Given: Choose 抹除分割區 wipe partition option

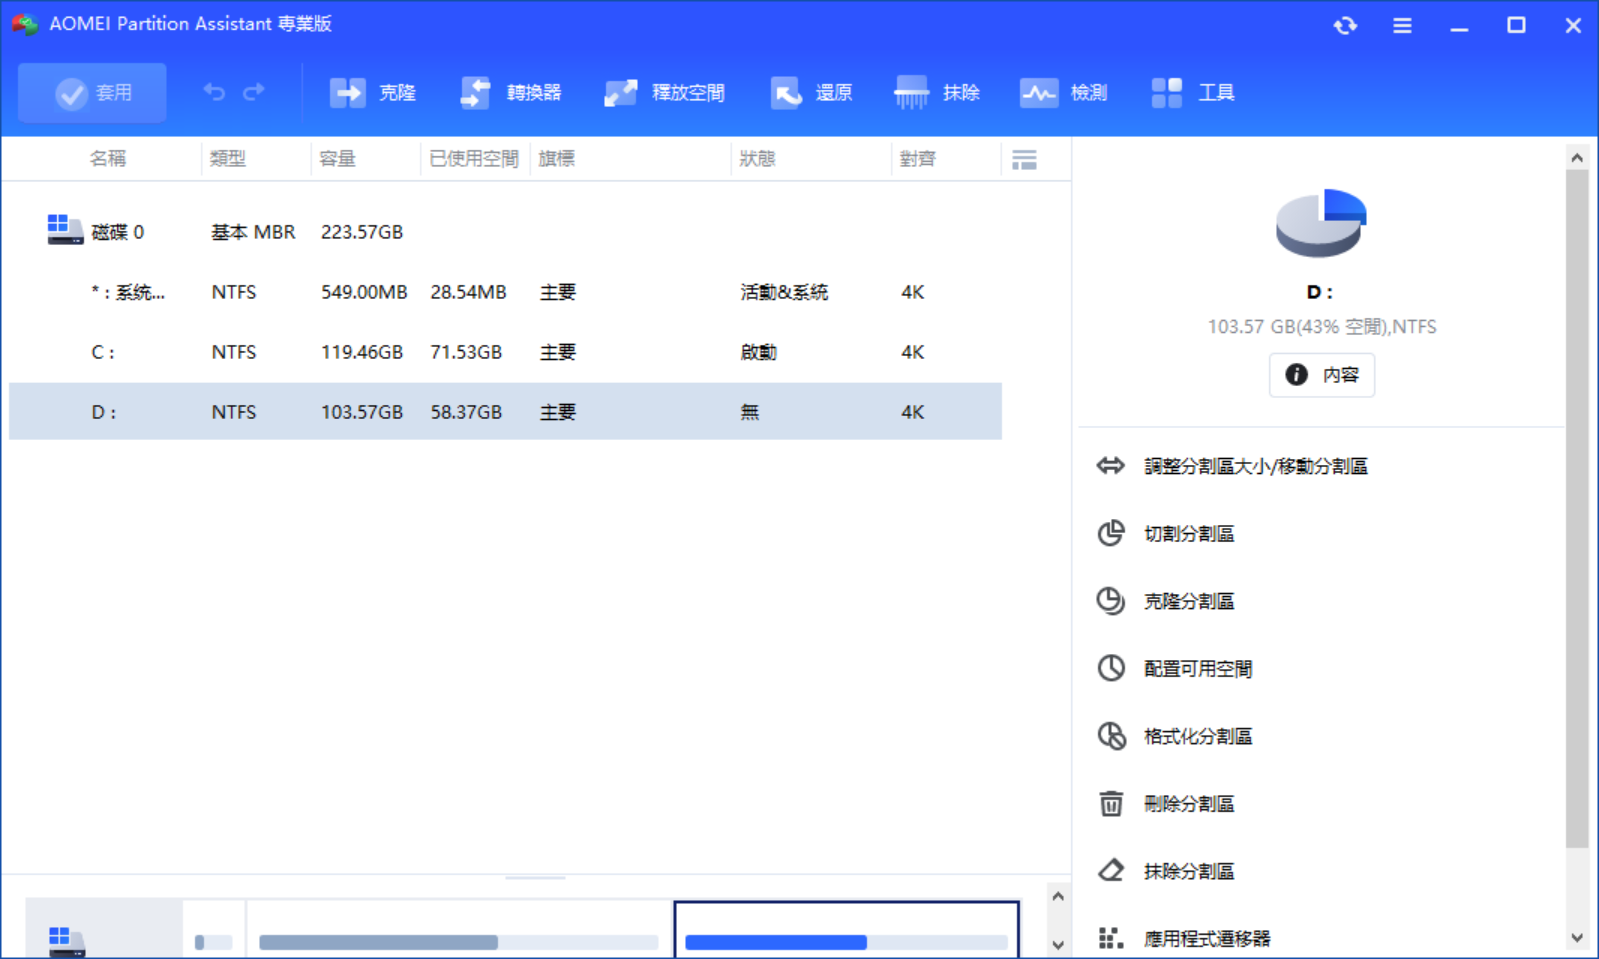Looking at the screenshot, I should (1165, 871).
